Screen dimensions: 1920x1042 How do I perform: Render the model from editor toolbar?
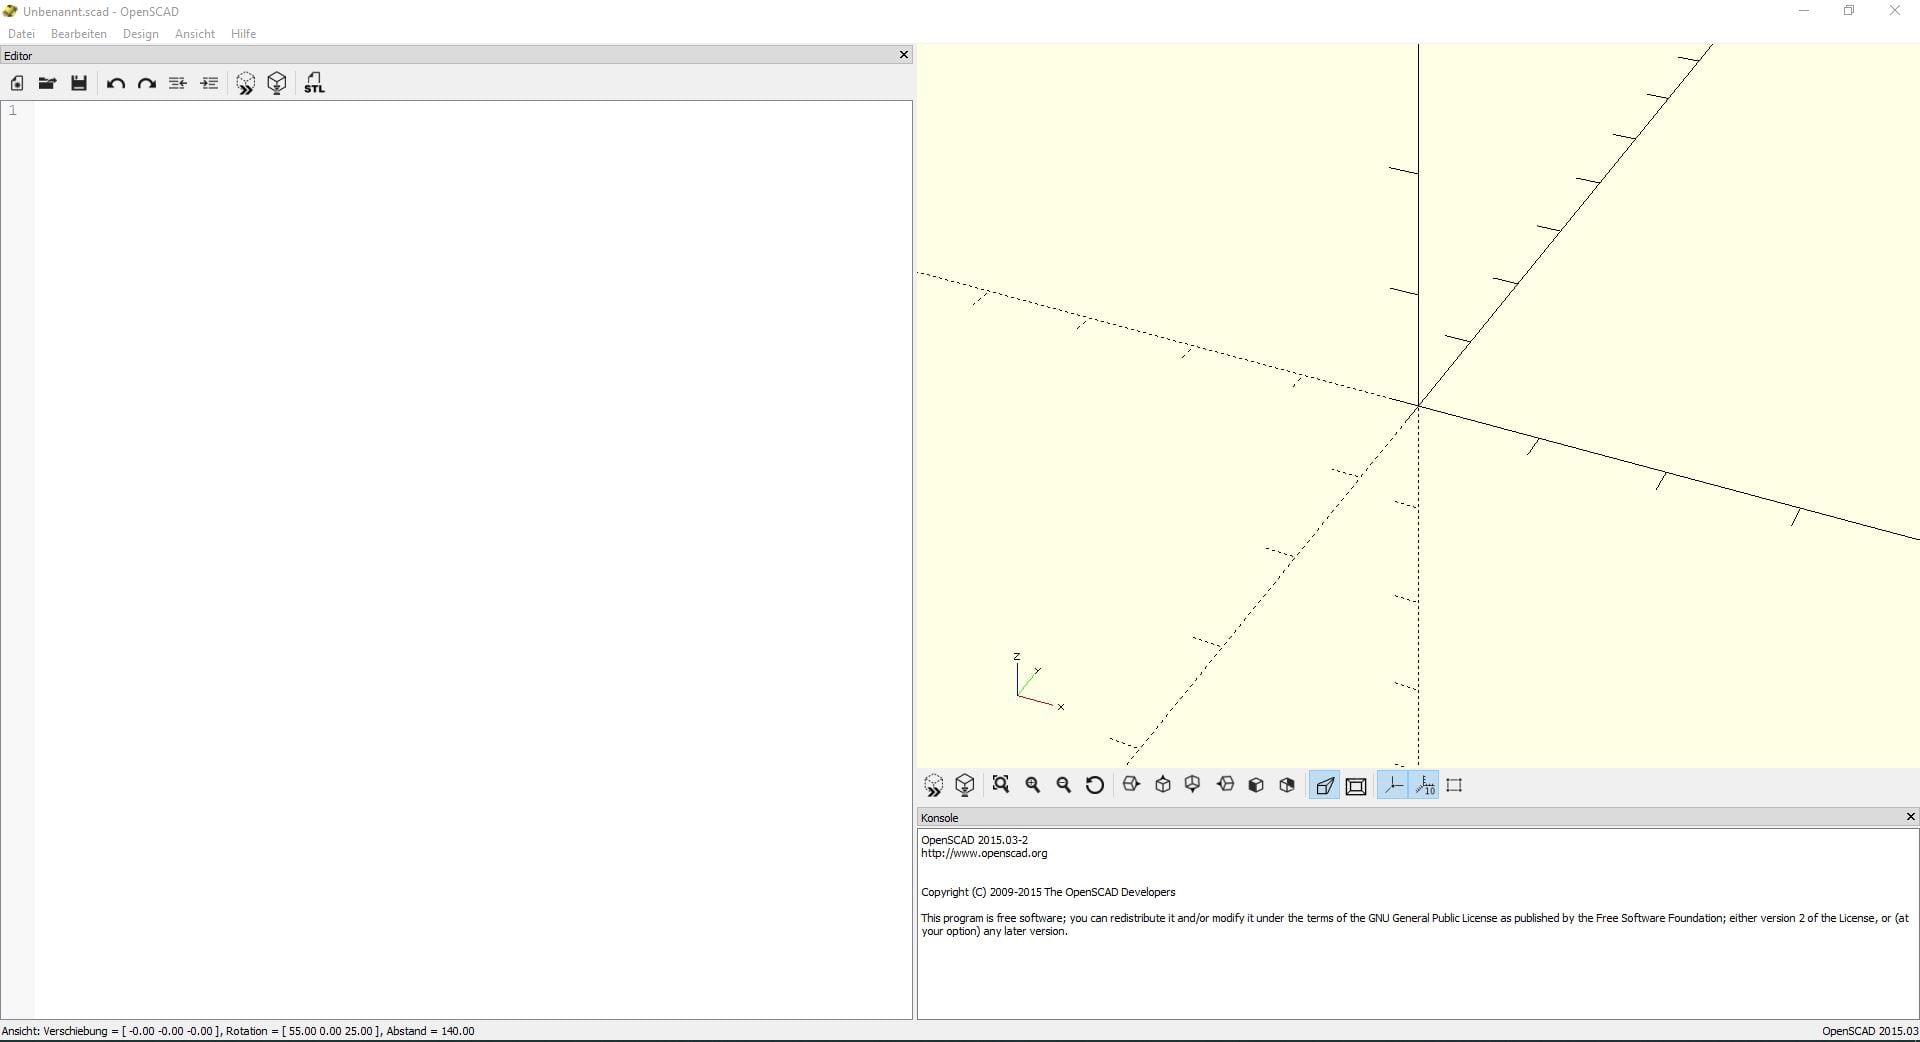(277, 83)
